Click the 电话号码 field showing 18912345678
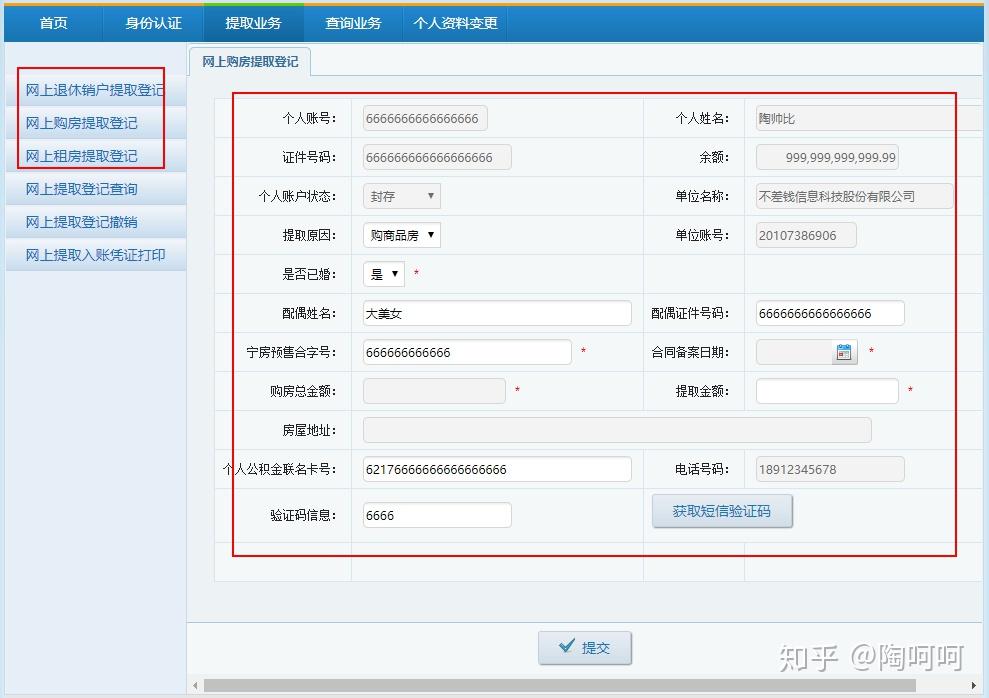989x698 pixels. 830,469
